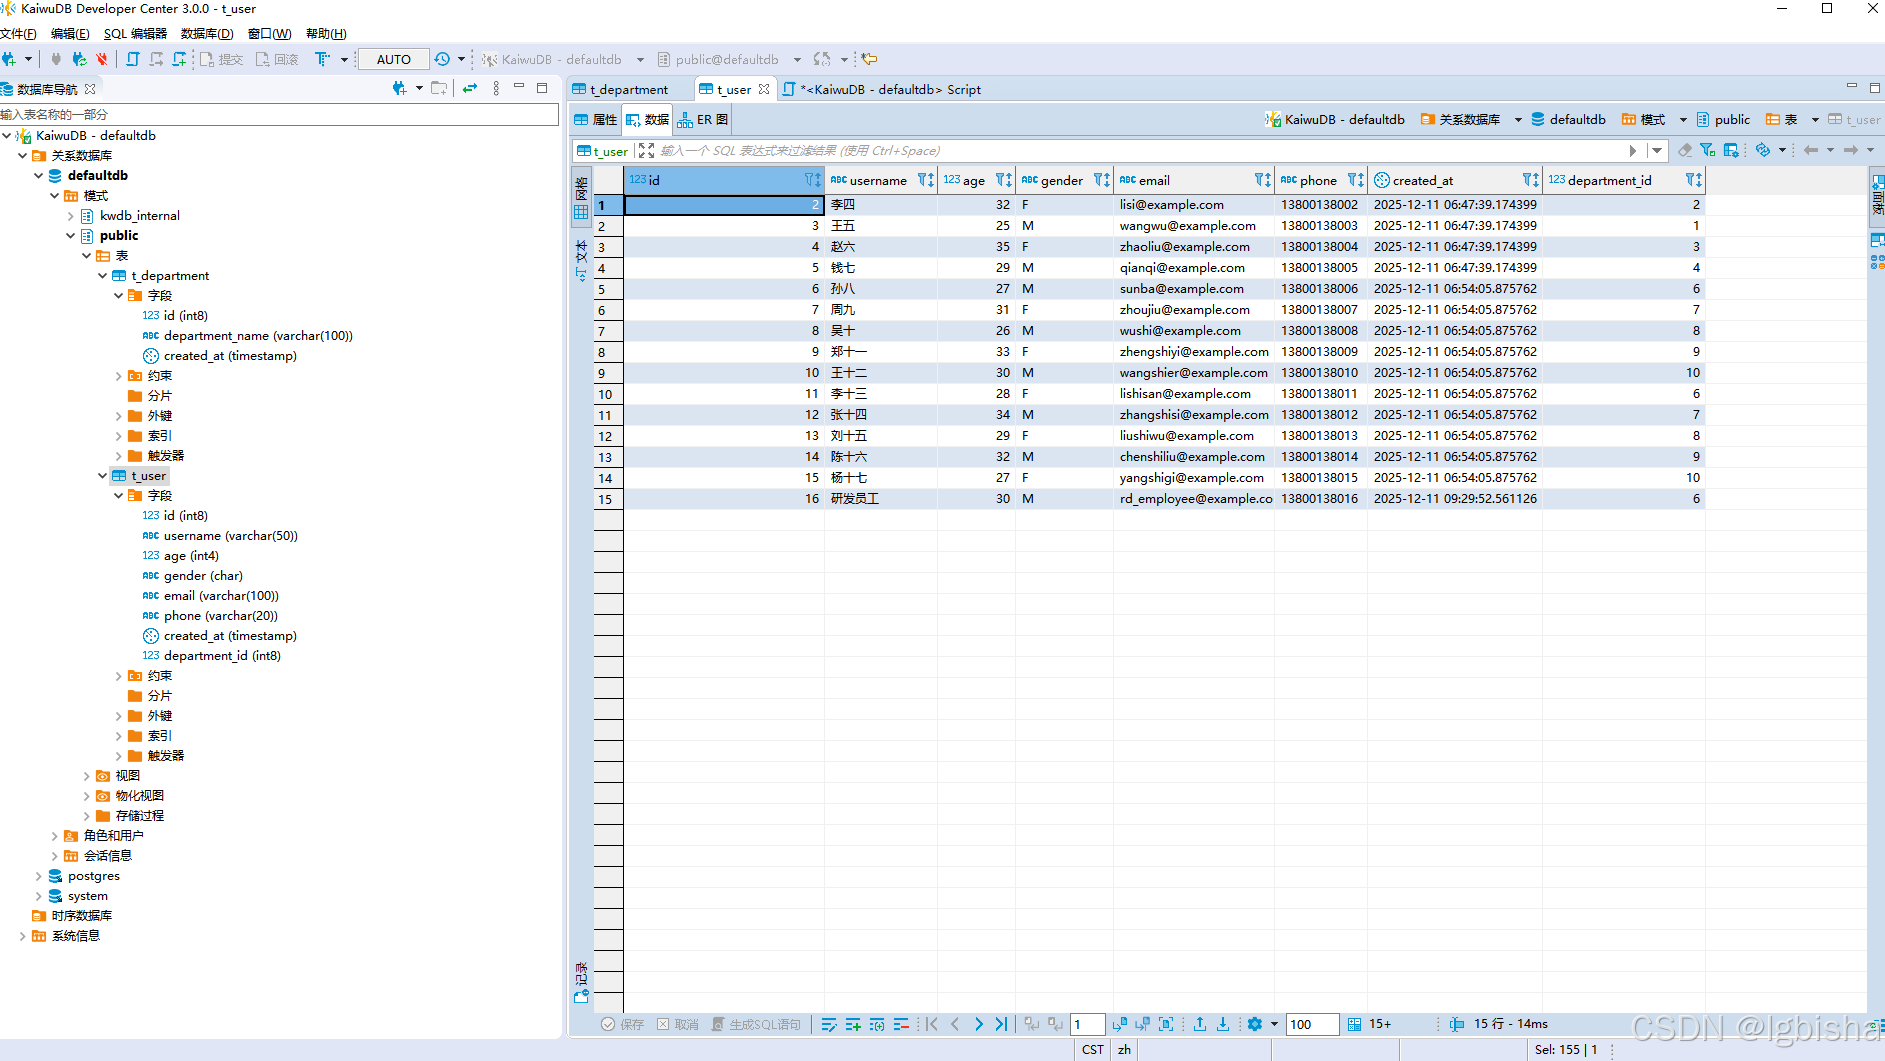Viewport: 1885px width, 1061px height.
Task: Click the defaultdb breadcrumb link
Action: click(x=1568, y=120)
